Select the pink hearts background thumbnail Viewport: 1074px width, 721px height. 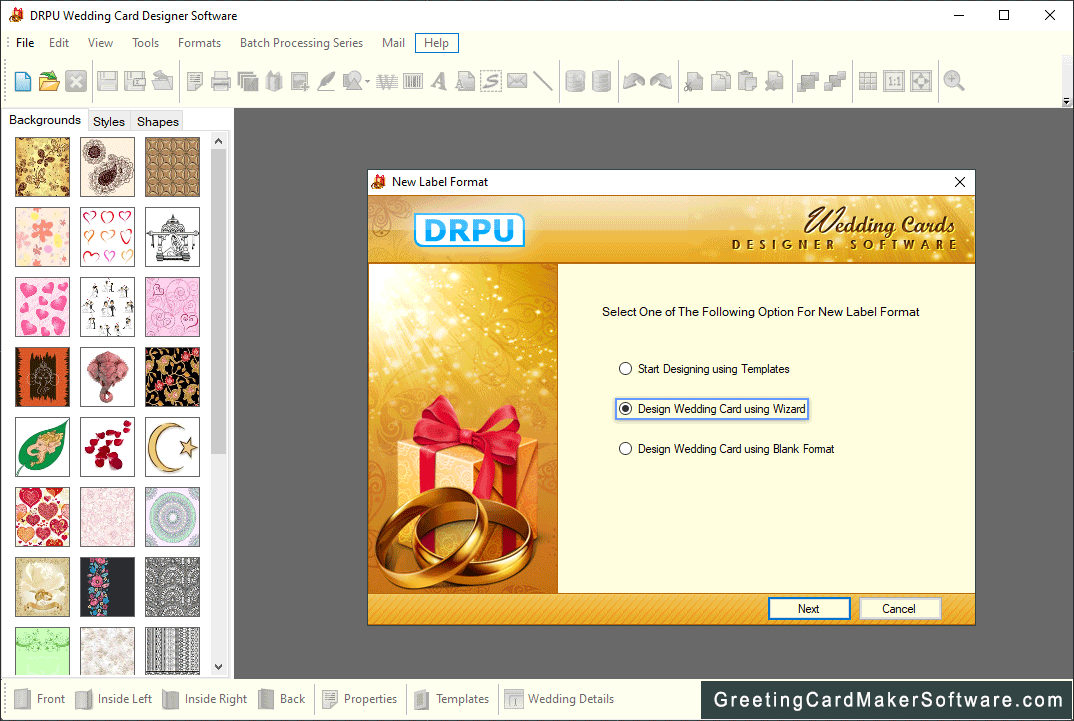coord(42,307)
